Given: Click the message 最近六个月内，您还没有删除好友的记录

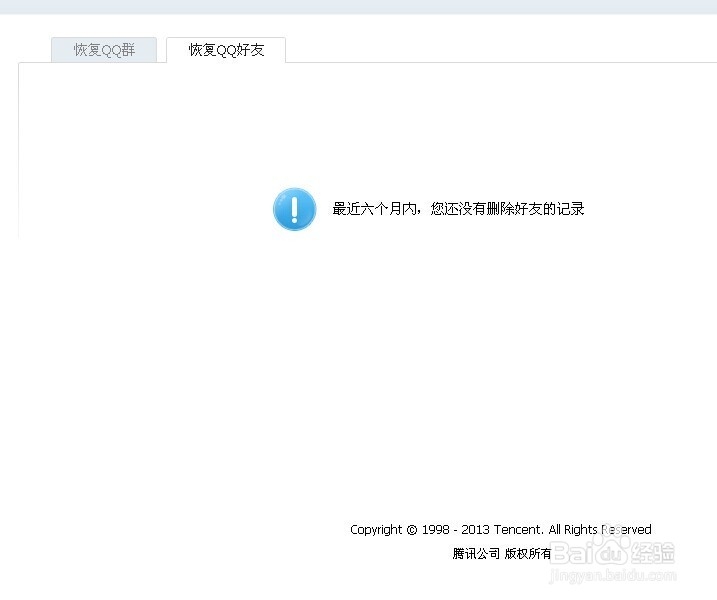Looking at the screenshot, I should tap(458, 209).
